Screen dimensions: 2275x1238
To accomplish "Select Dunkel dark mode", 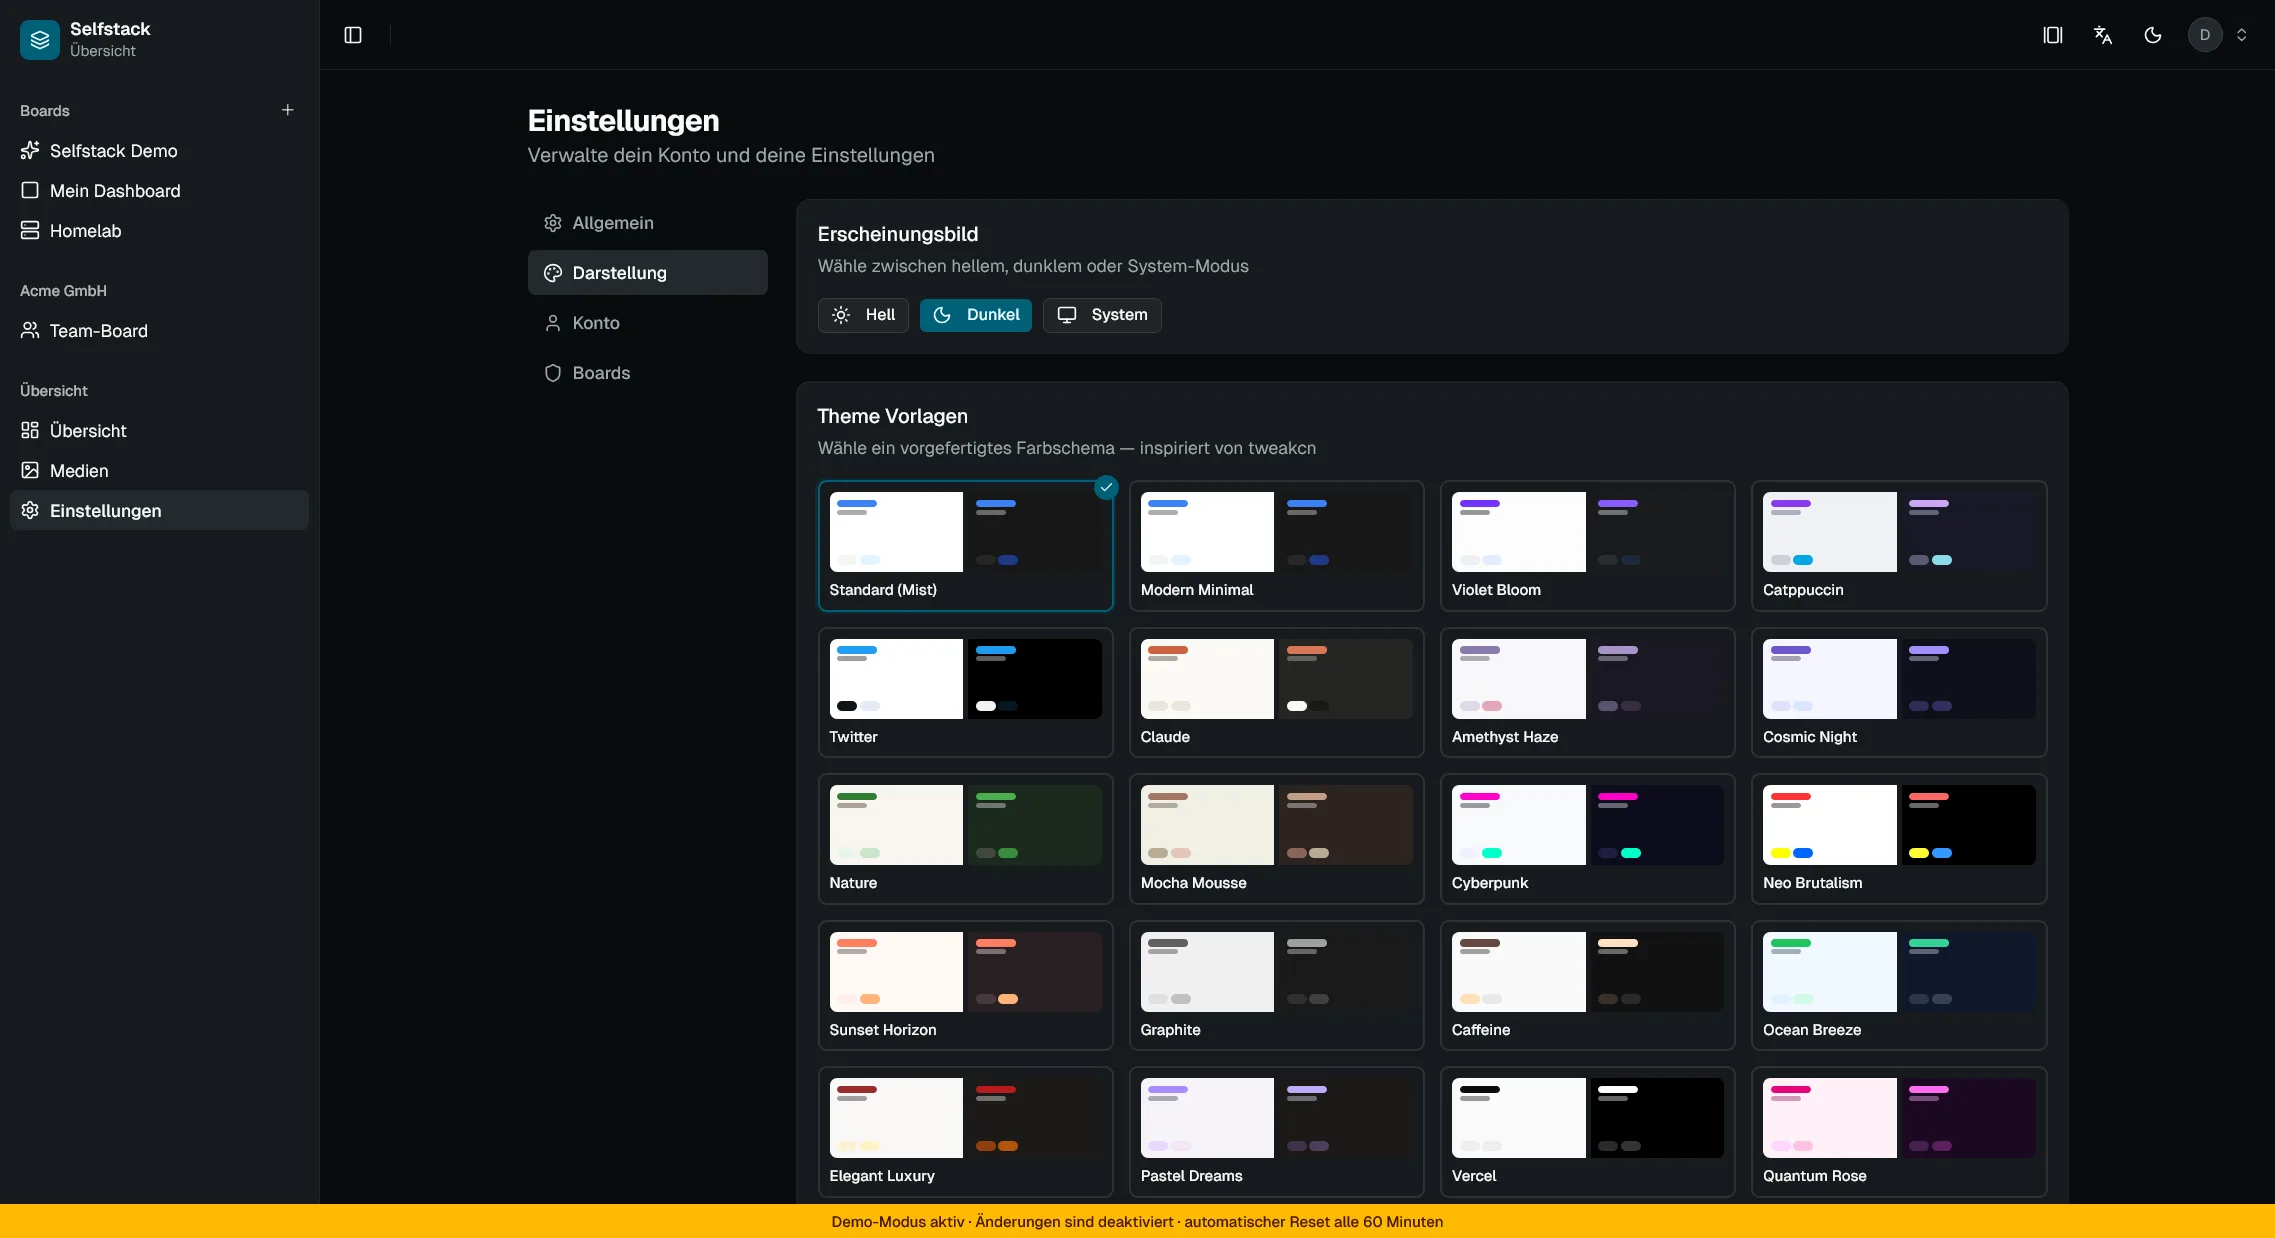I will point(976,315).
